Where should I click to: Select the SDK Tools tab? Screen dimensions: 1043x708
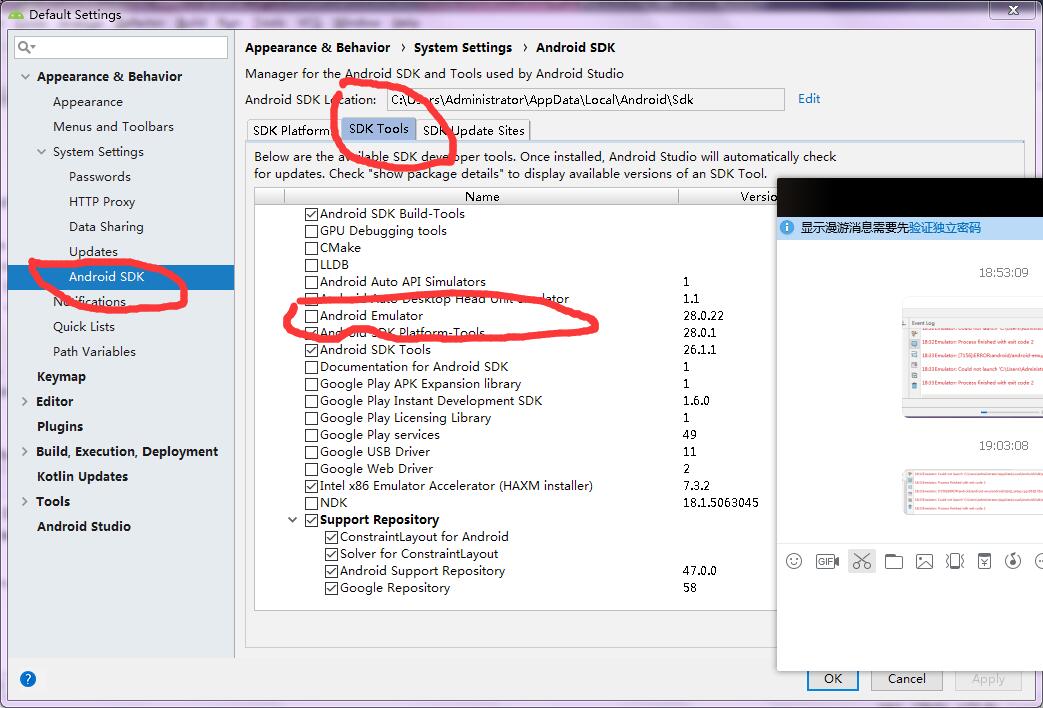tap(378, 129)
